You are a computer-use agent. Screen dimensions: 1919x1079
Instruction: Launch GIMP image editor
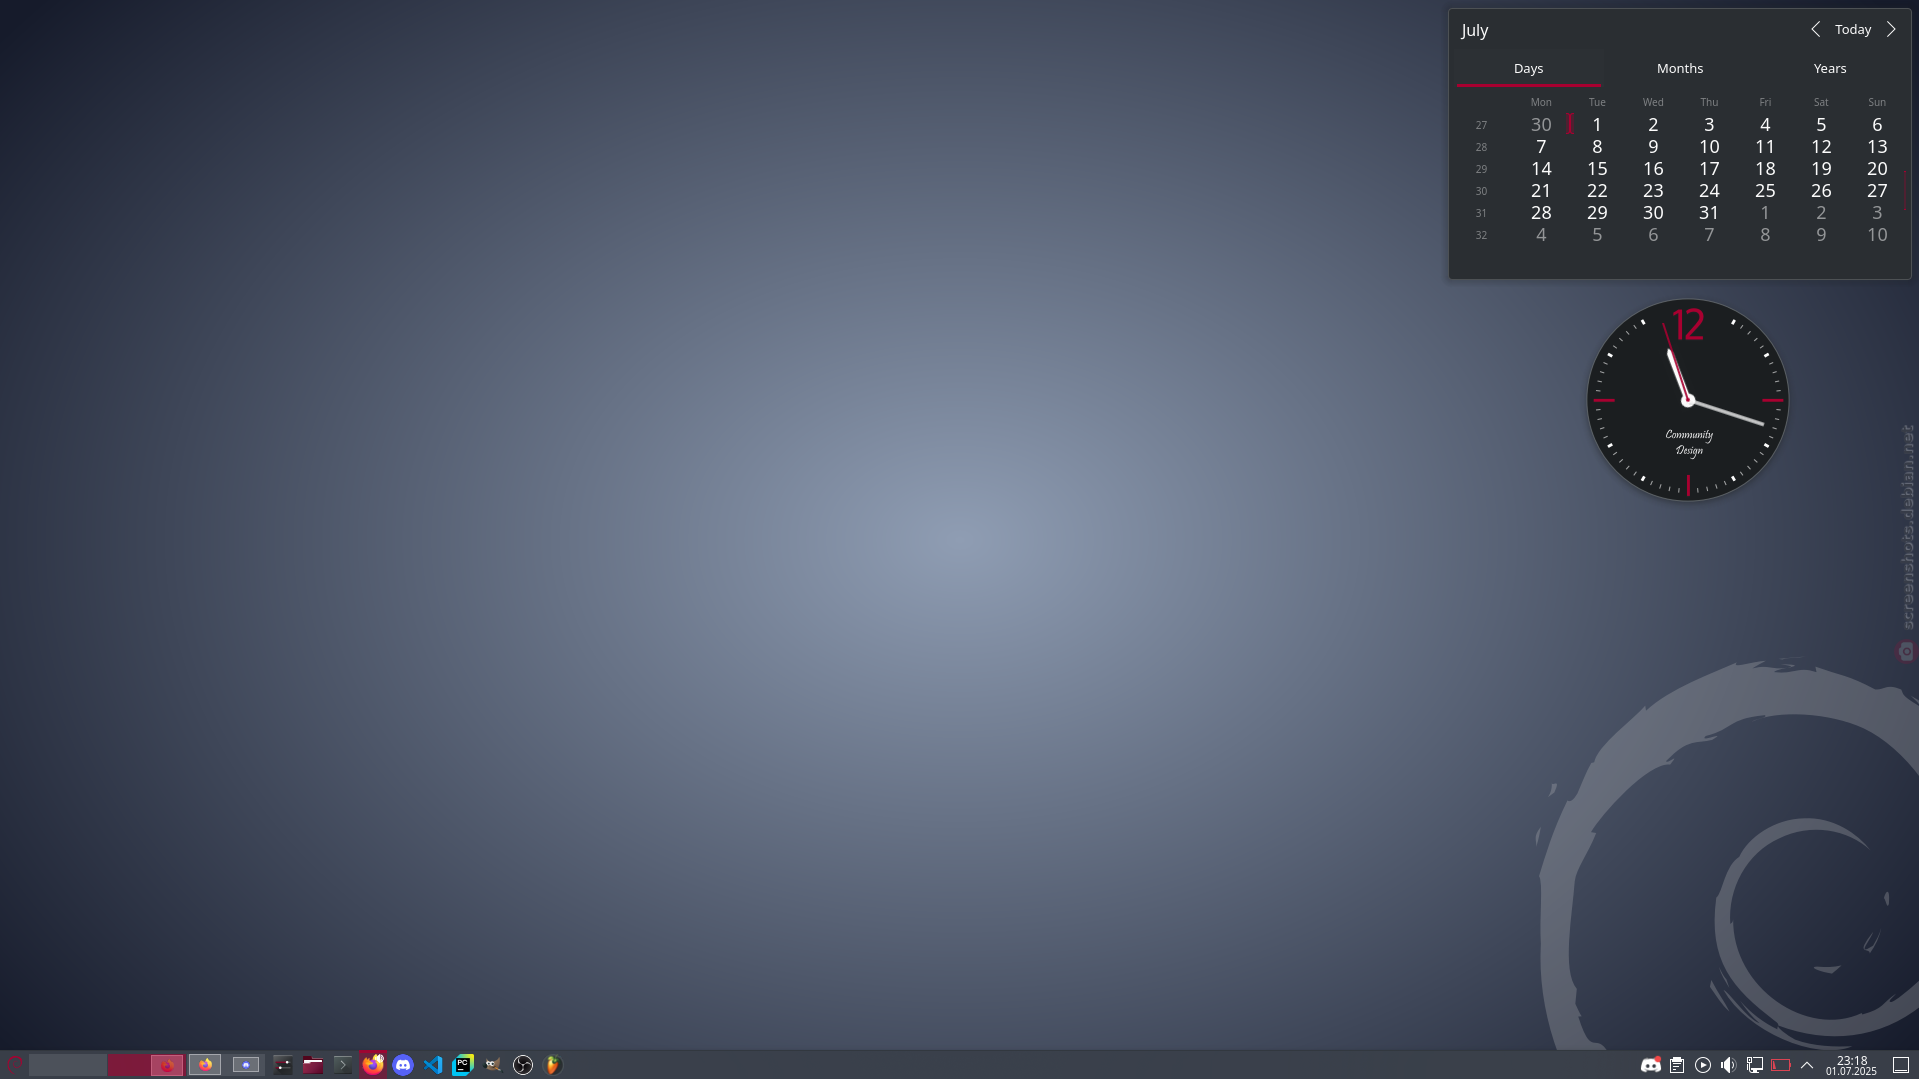tap(493, 1065)
